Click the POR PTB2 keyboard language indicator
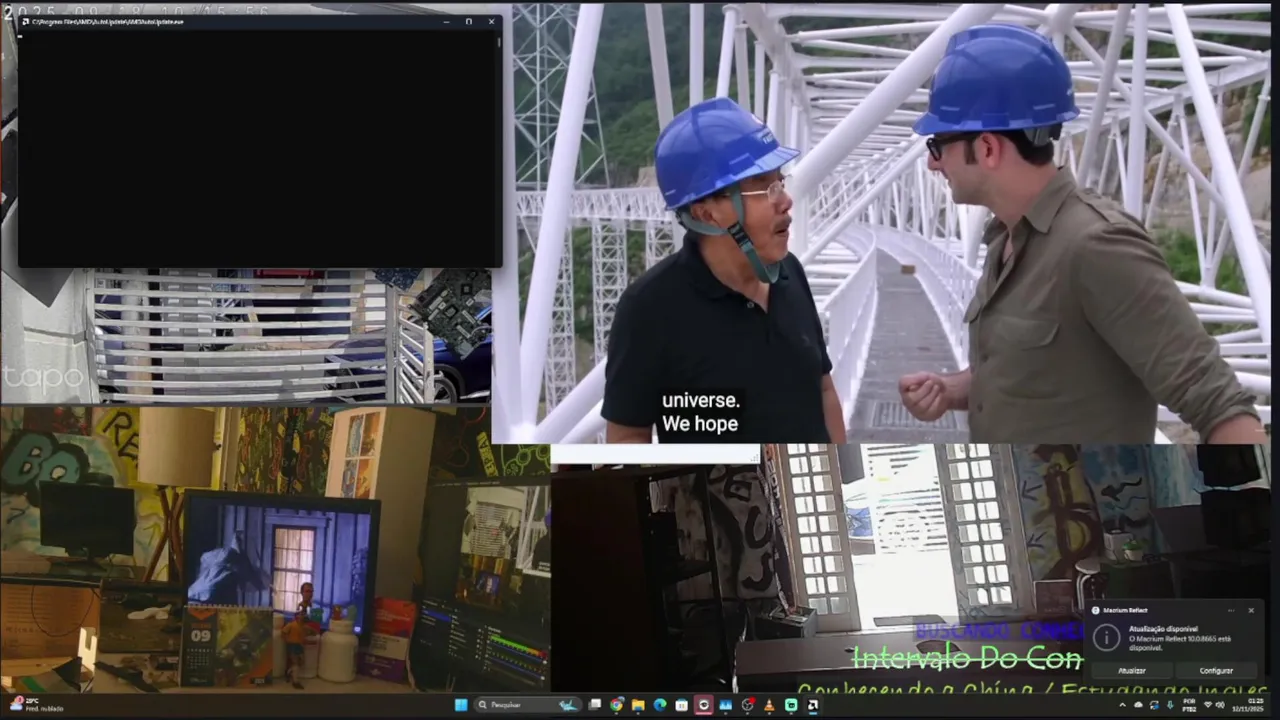 point(1190,705)
